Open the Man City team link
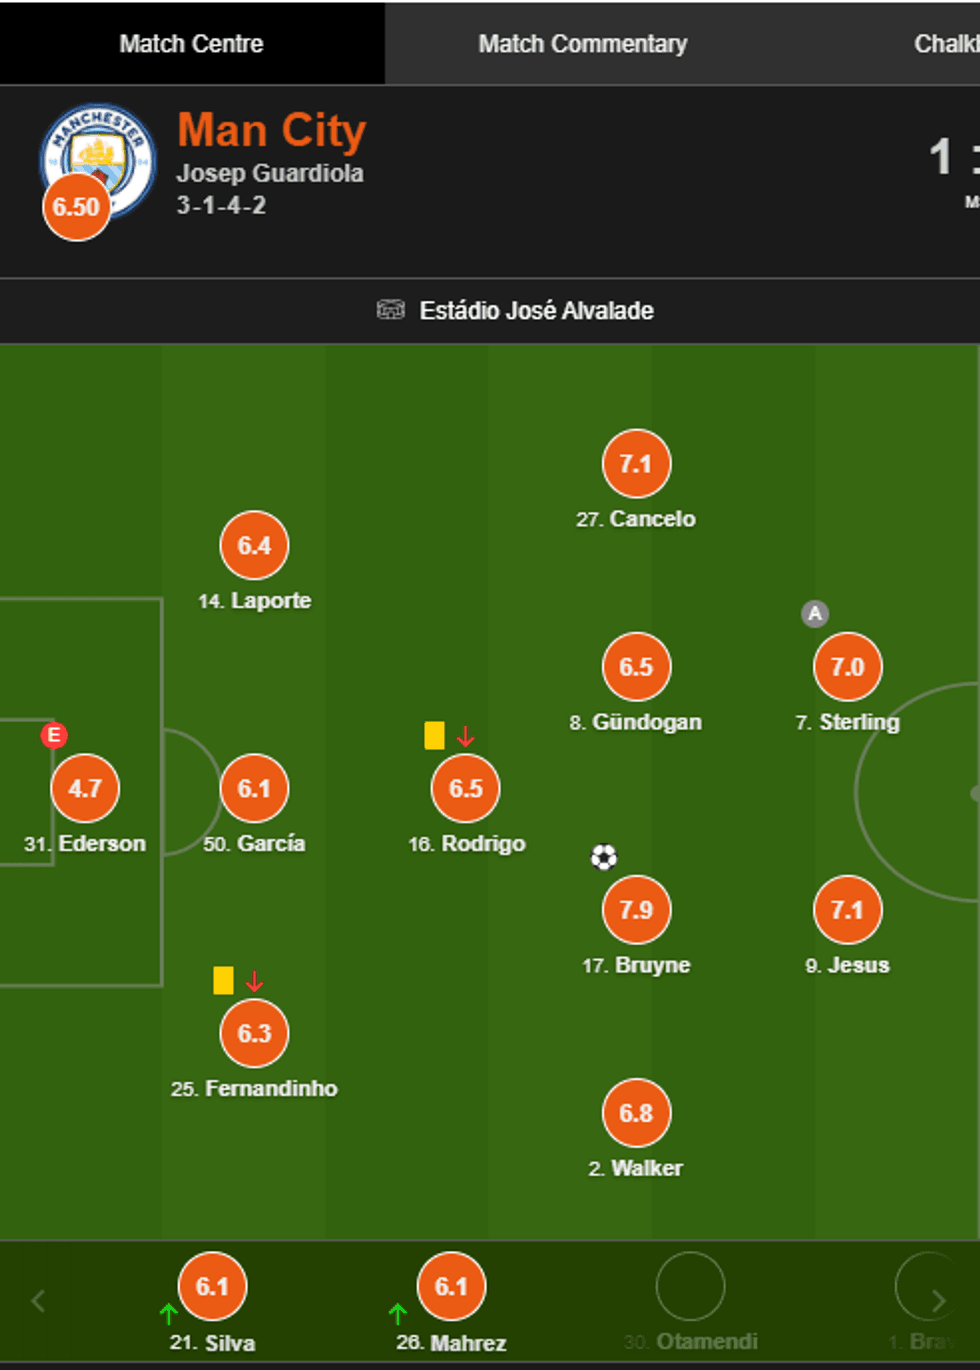Screen dimensions: 980x1370 click(x=272, y=131)
